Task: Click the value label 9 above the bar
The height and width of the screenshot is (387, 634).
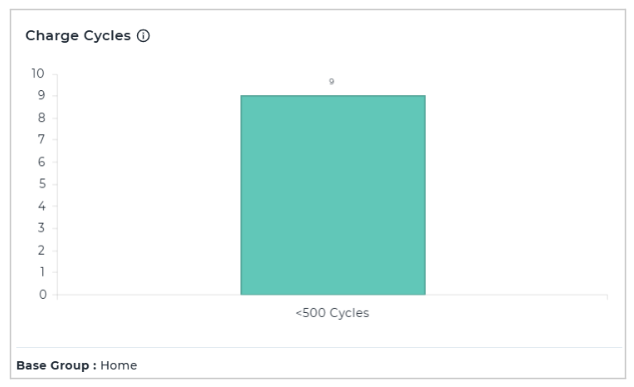Action: point(332,81)
